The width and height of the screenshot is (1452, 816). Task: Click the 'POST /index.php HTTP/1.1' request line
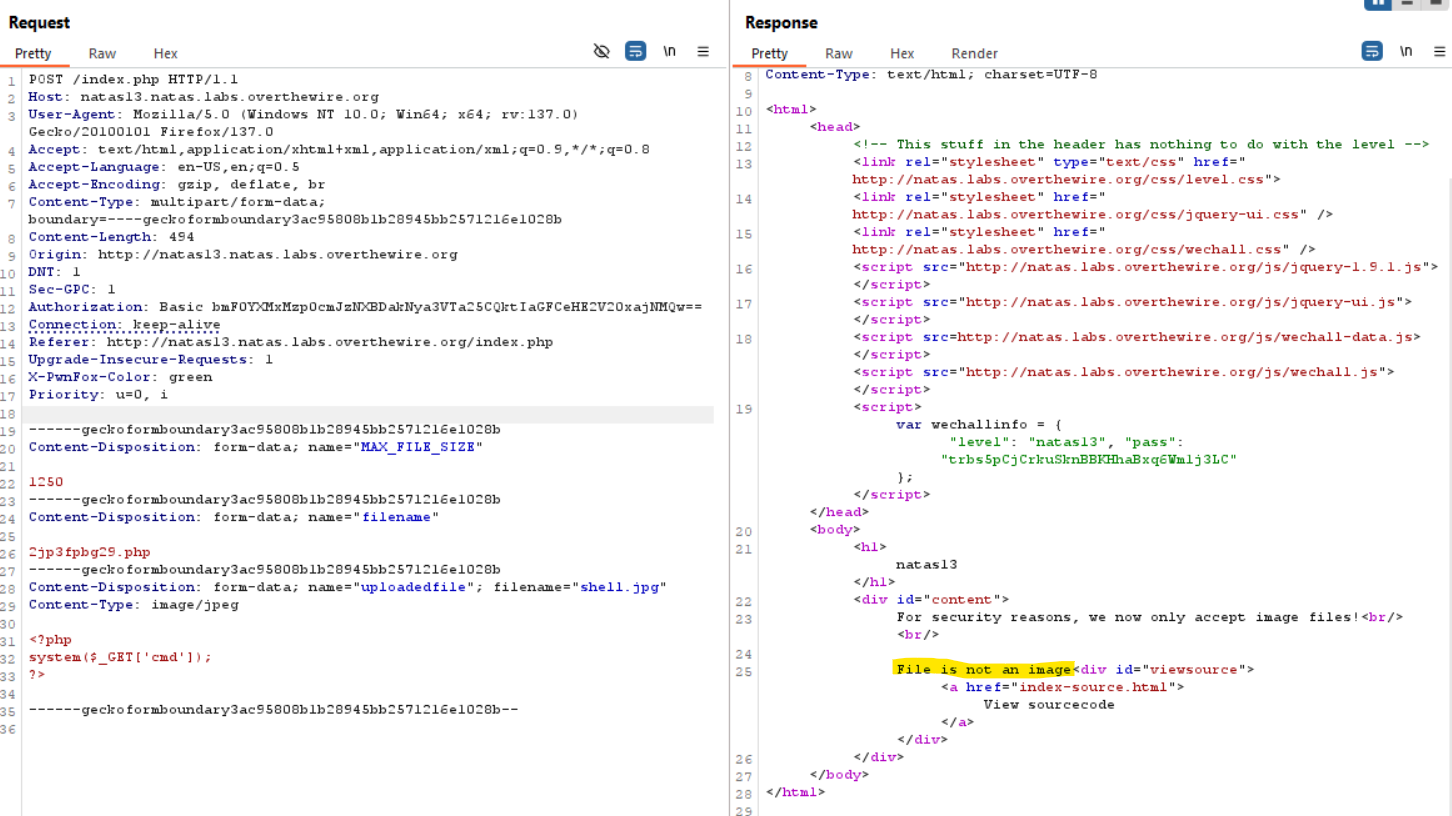click(133, 79)
